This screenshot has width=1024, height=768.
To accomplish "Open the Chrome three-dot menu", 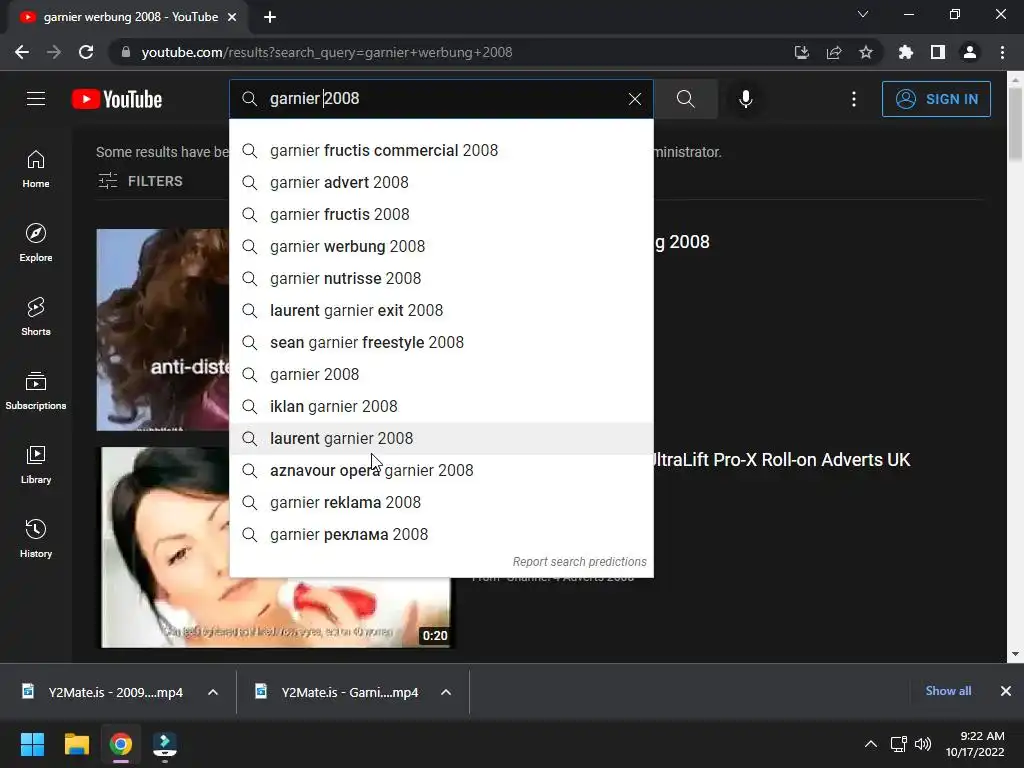I will pyautogui.click(x=1002, y=52).
